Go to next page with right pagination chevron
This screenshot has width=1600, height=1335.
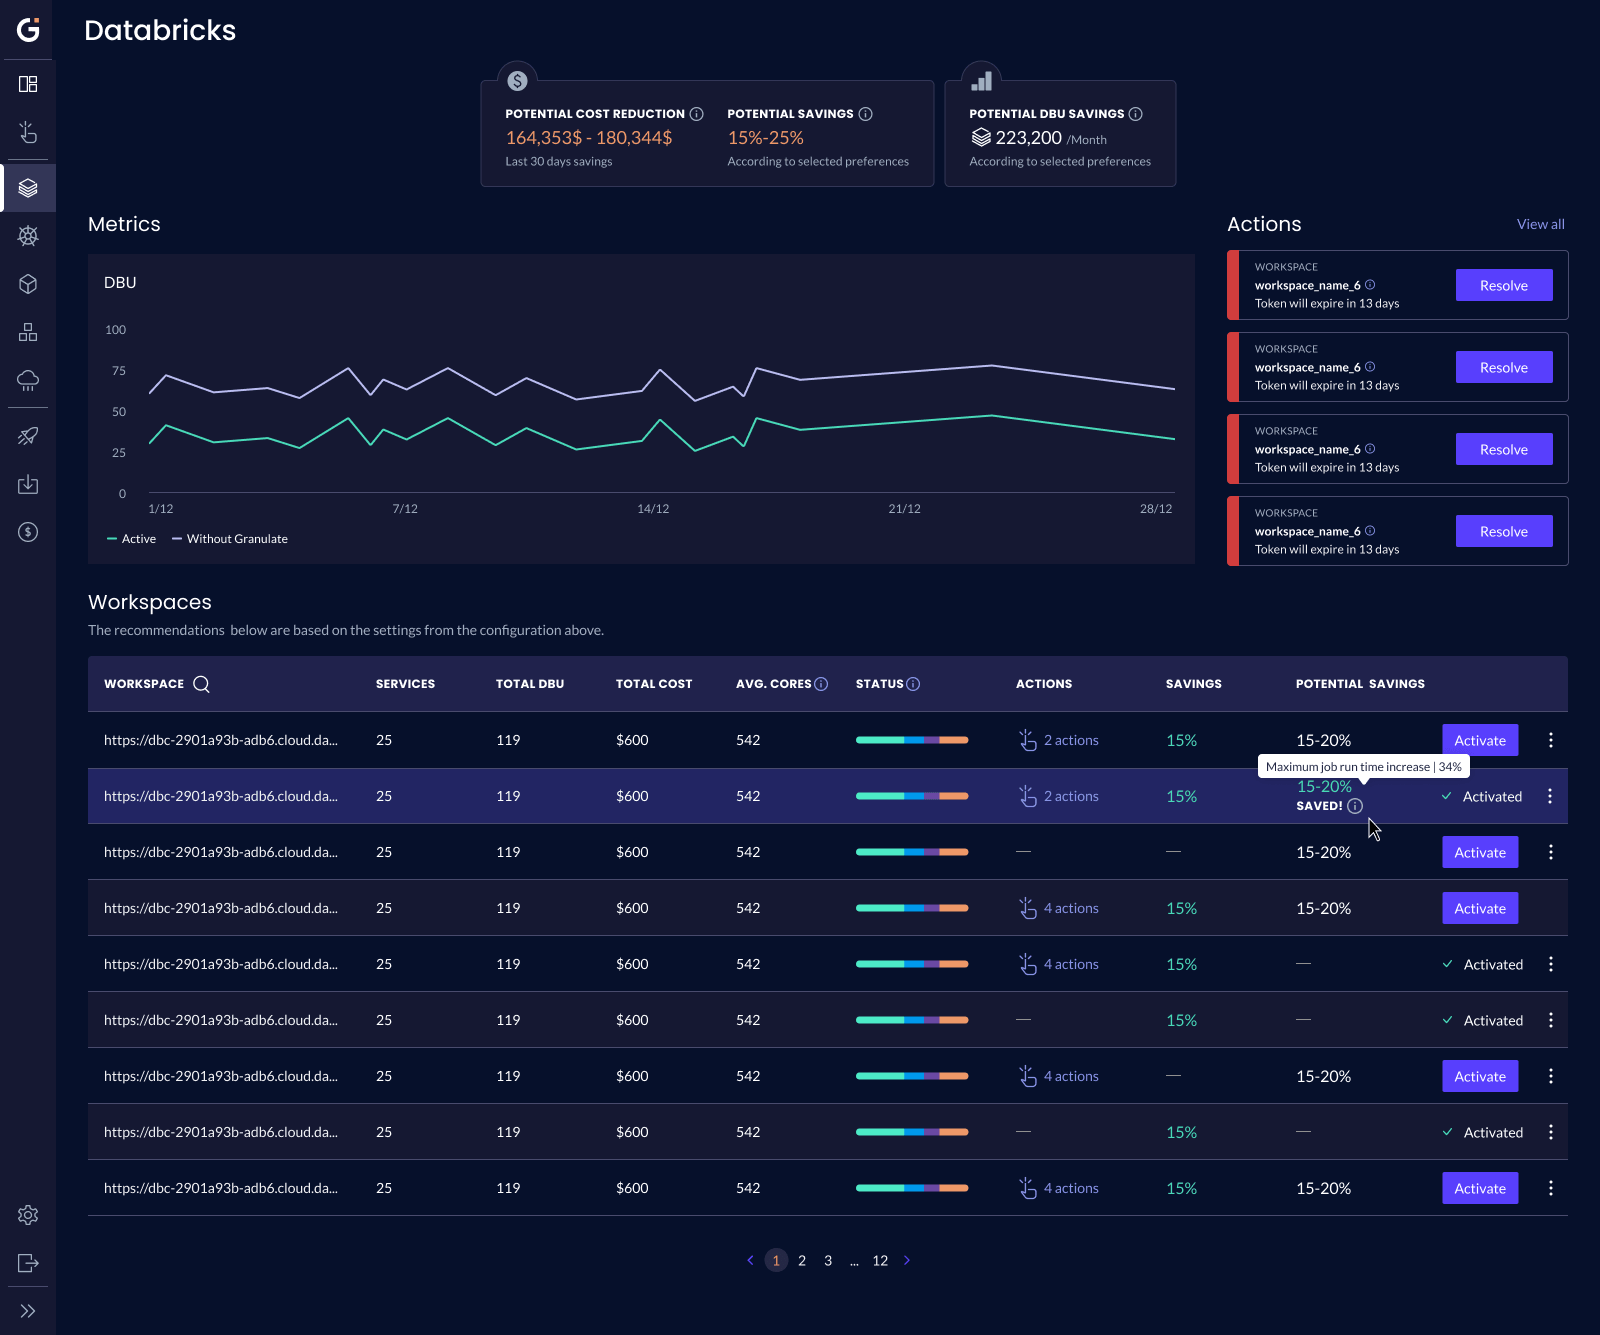pyautogui.click(x=907, y=1260)
